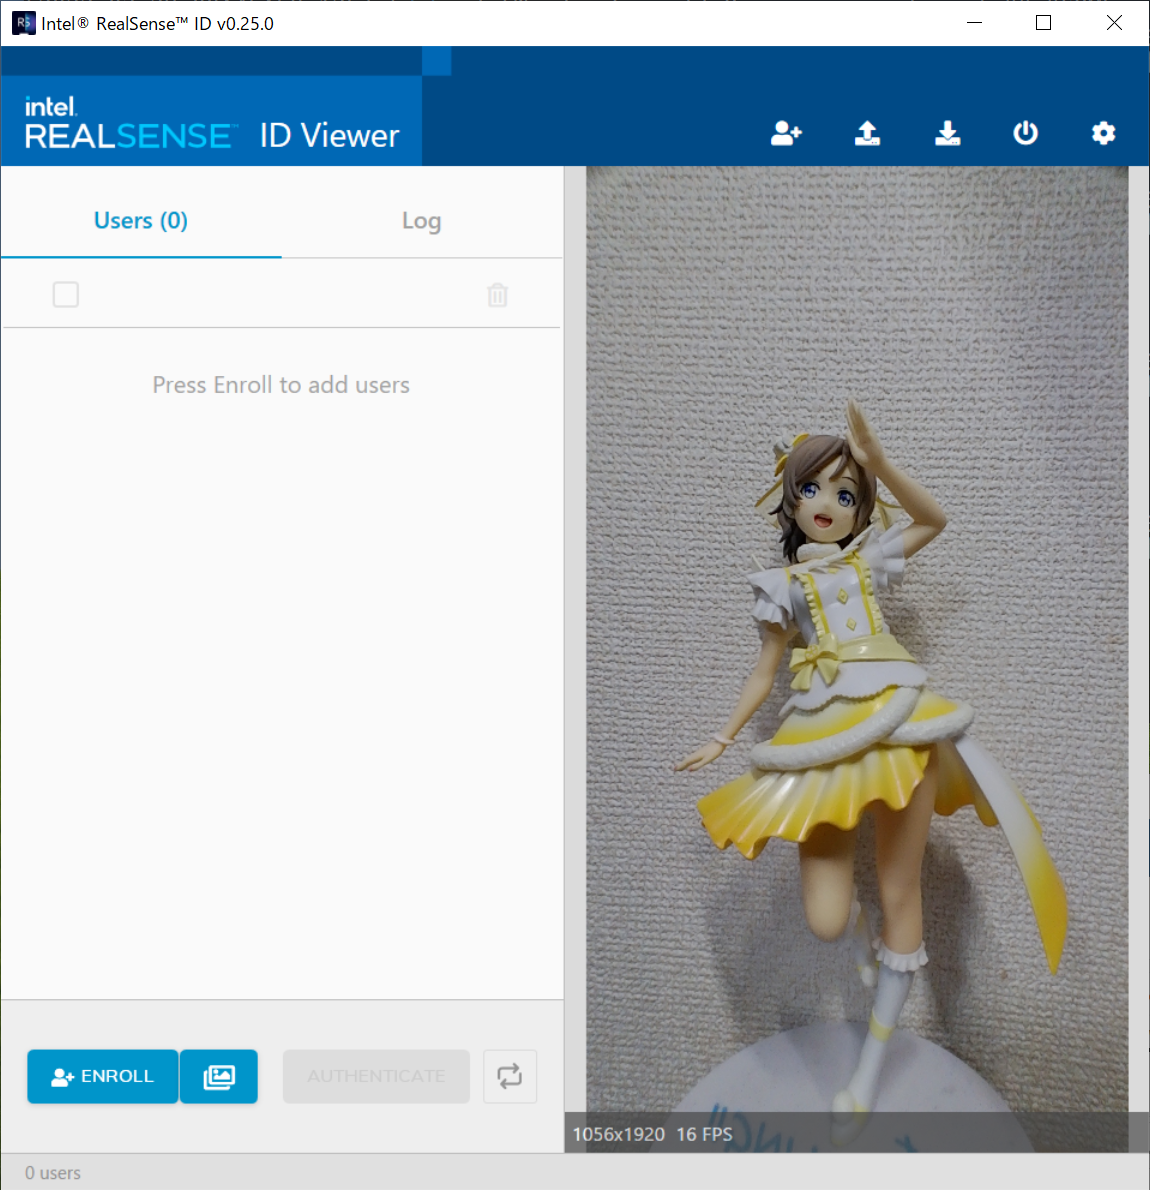1150x1190 pixels.
Task: Click the upload/export database icon
Action: click(x=867, y=133)
